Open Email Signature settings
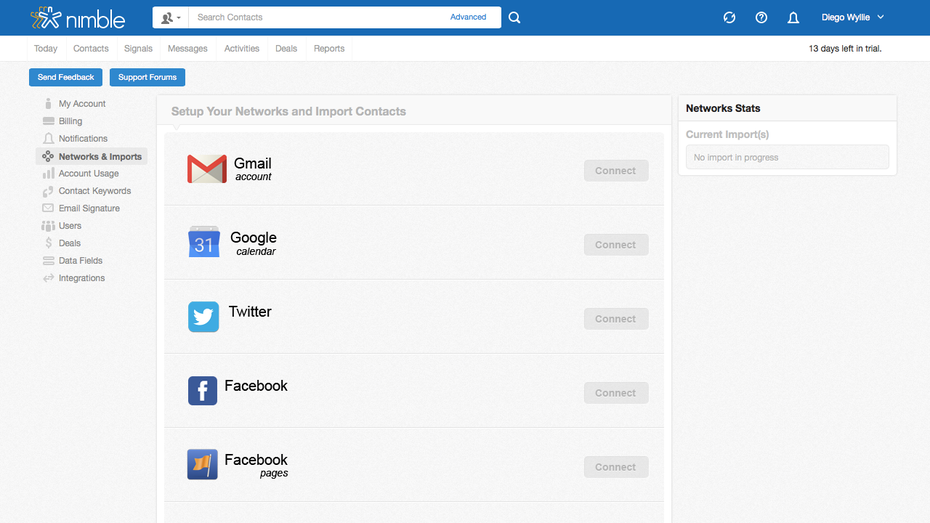This screenshot has height=523, width=930. (89, 208)
